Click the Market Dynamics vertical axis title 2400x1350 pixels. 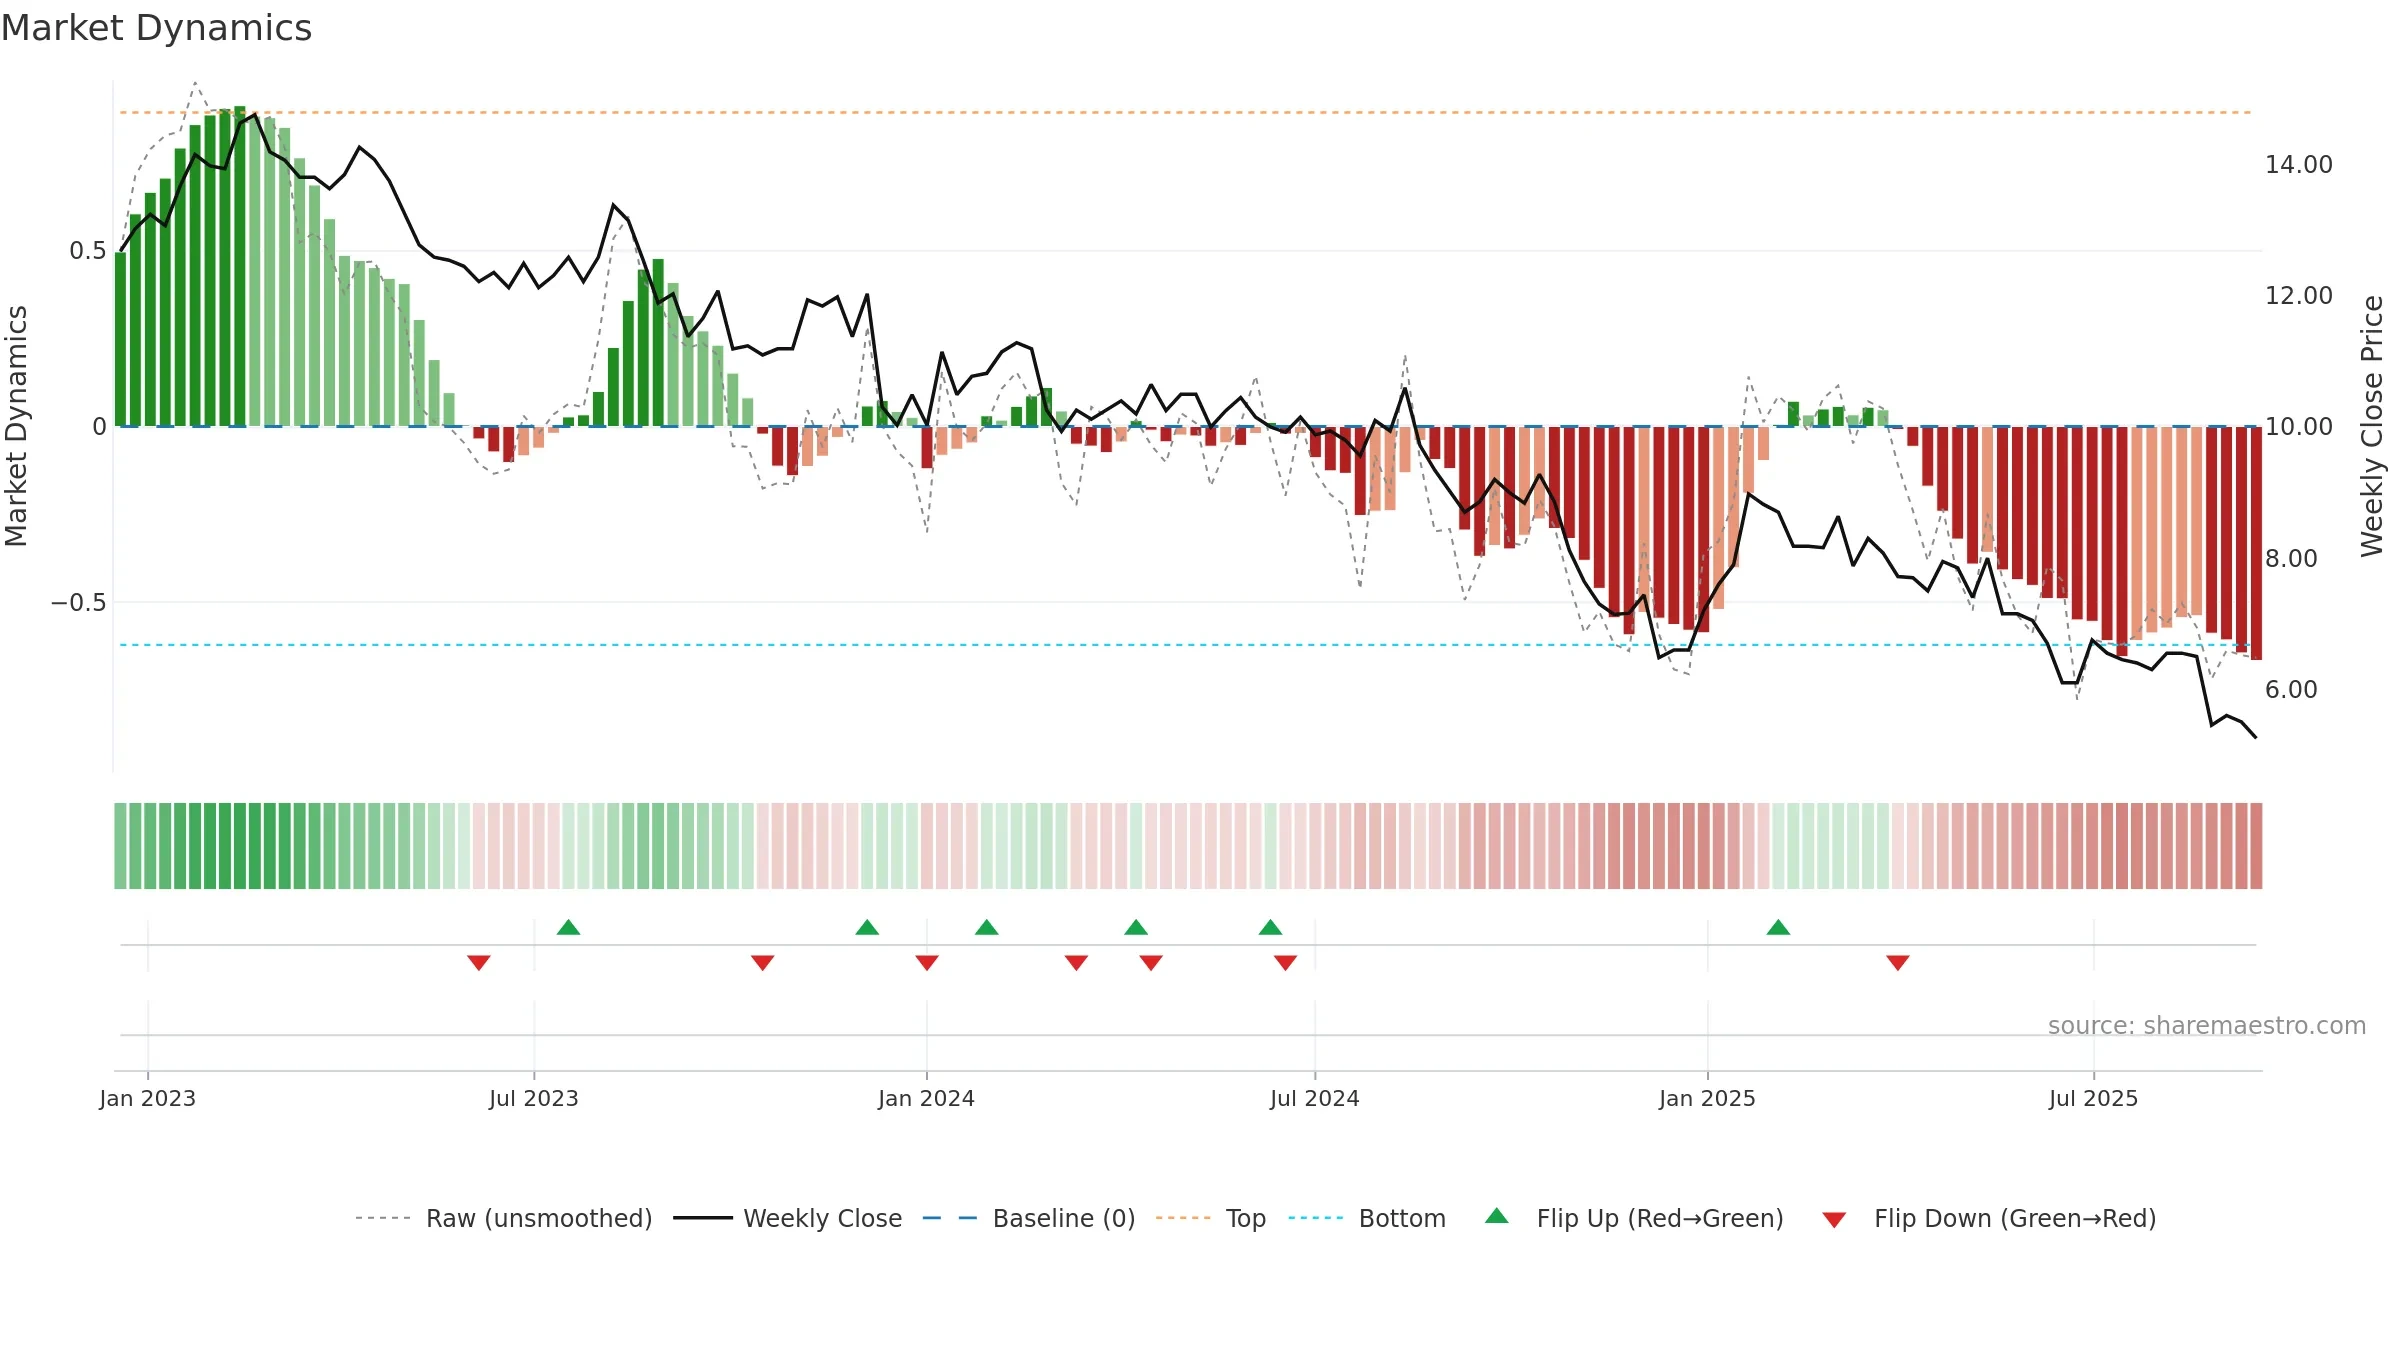(x=16, y=426)
